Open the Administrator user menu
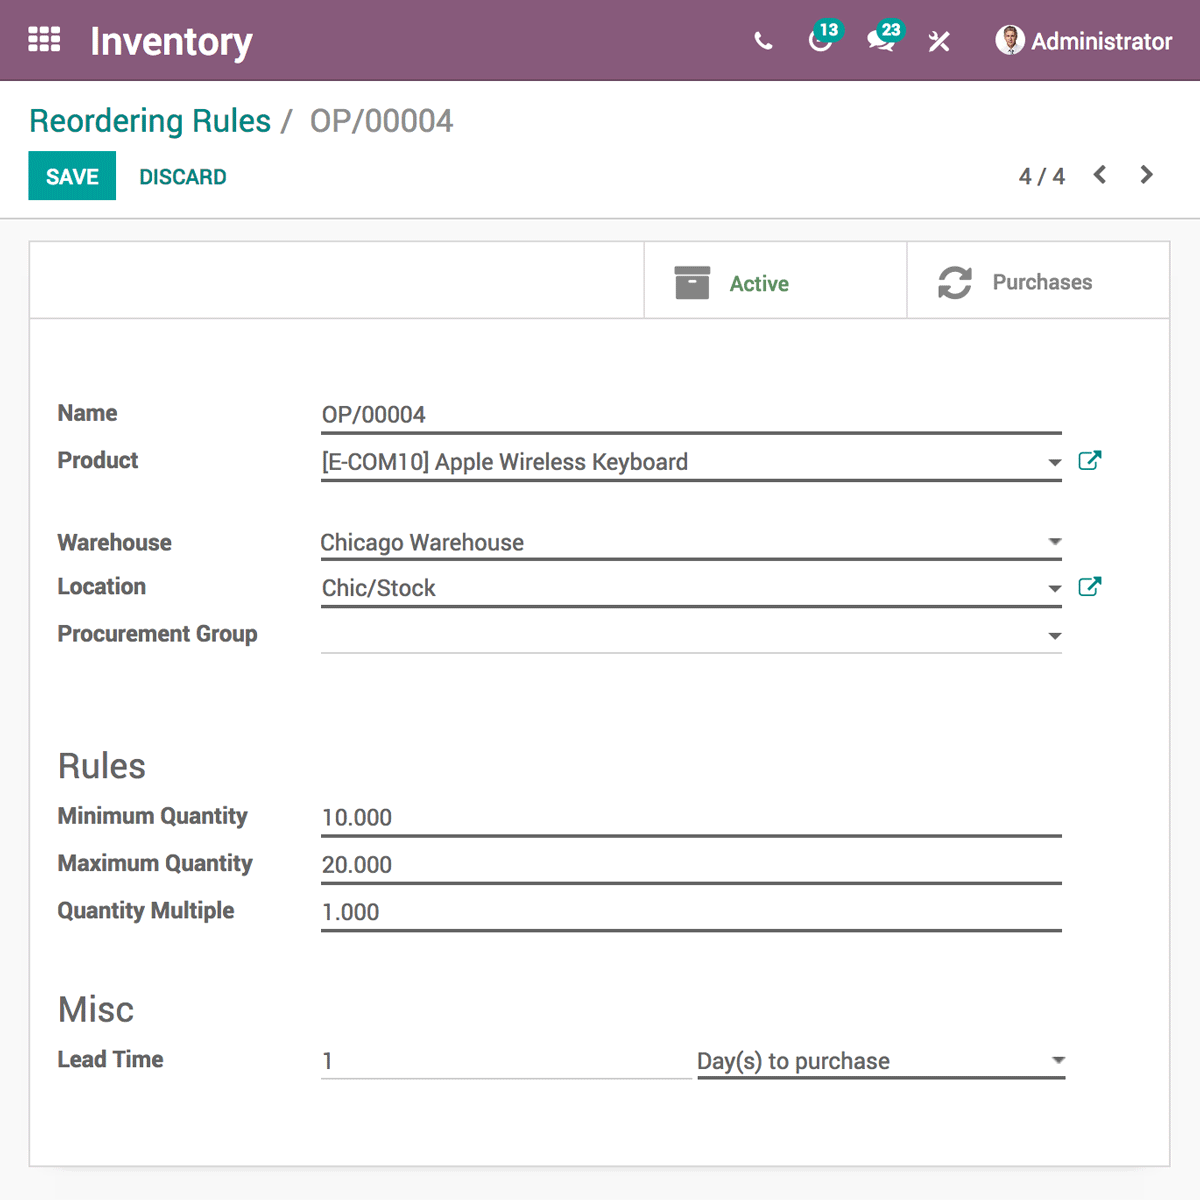1200x1200 pixels. click(x=1083, y=42)
